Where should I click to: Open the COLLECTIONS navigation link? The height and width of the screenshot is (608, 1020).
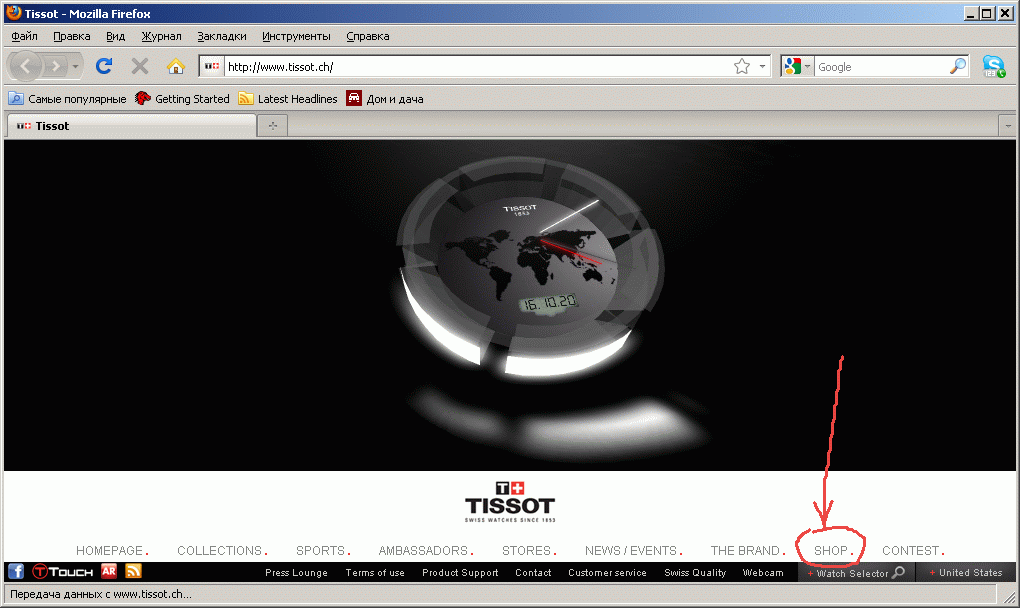coord(220,551)
